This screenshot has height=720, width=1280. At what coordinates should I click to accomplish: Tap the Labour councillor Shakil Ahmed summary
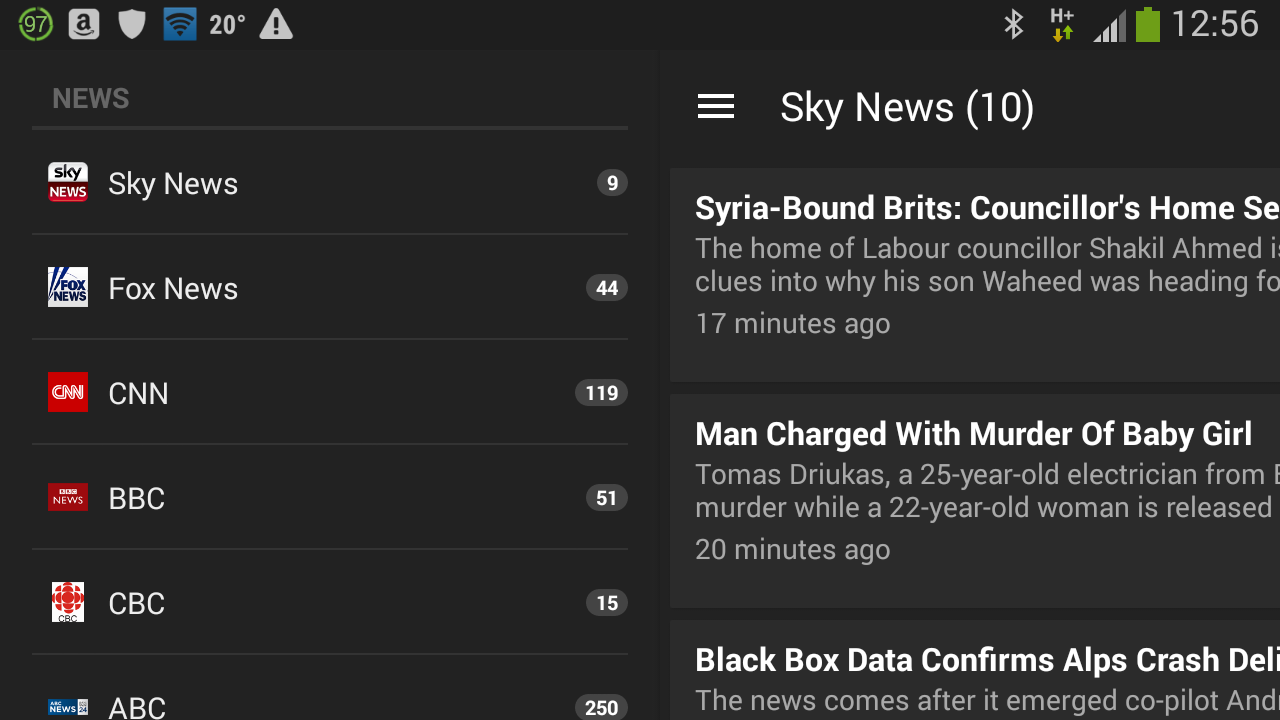pos(987,264)
